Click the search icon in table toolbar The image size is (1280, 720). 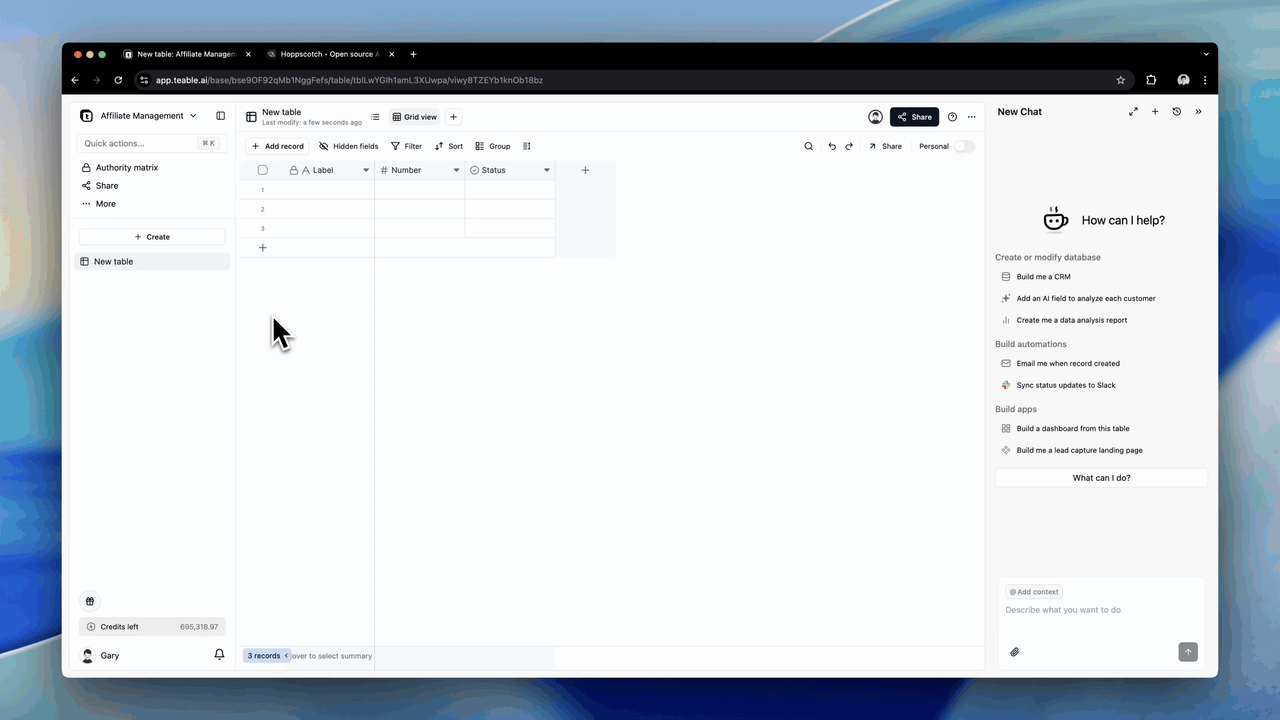tap(809, 146)
